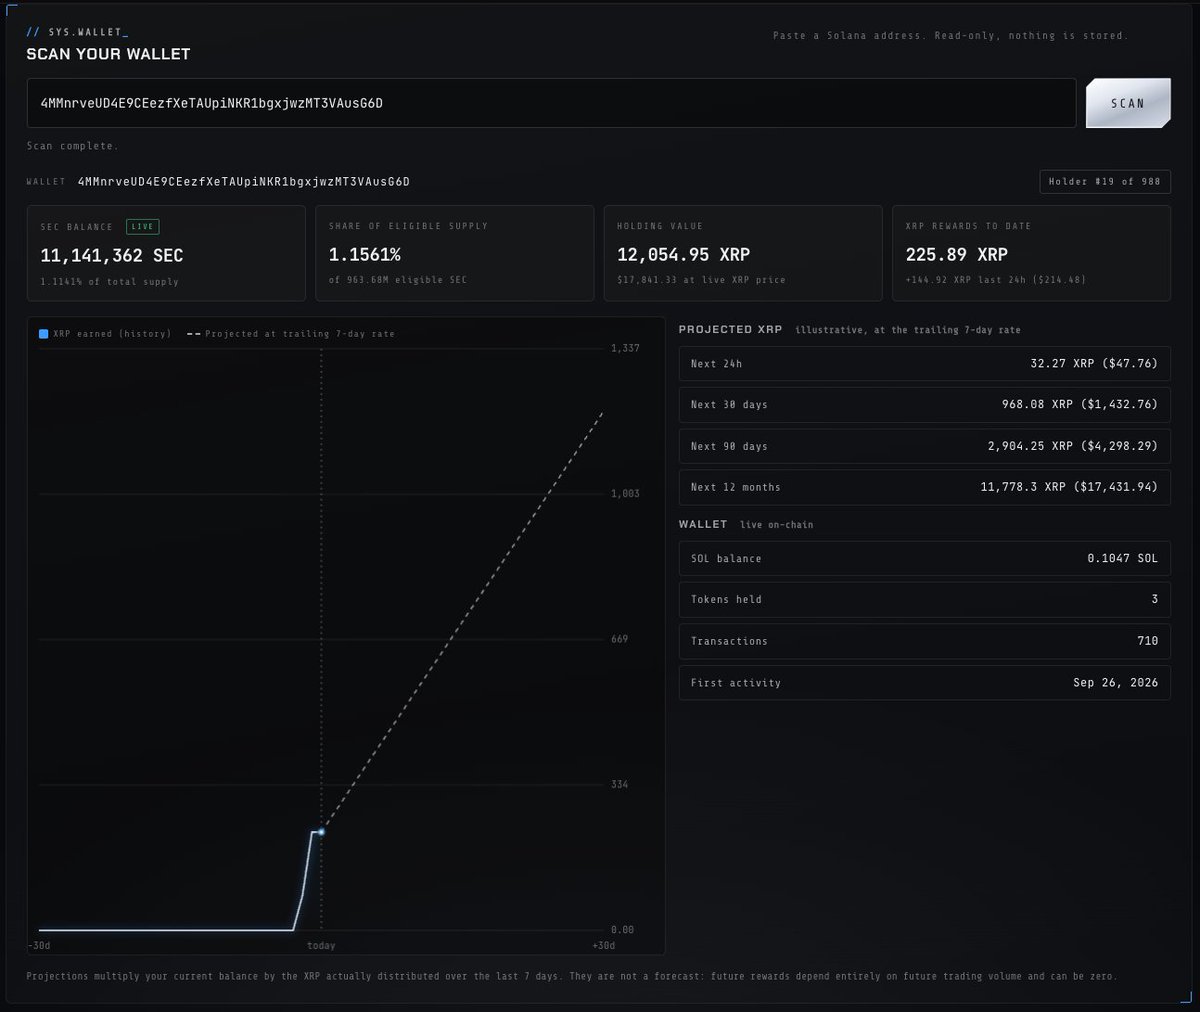Select the 11,141,362 SEC balance value

(x=112, y=256)
